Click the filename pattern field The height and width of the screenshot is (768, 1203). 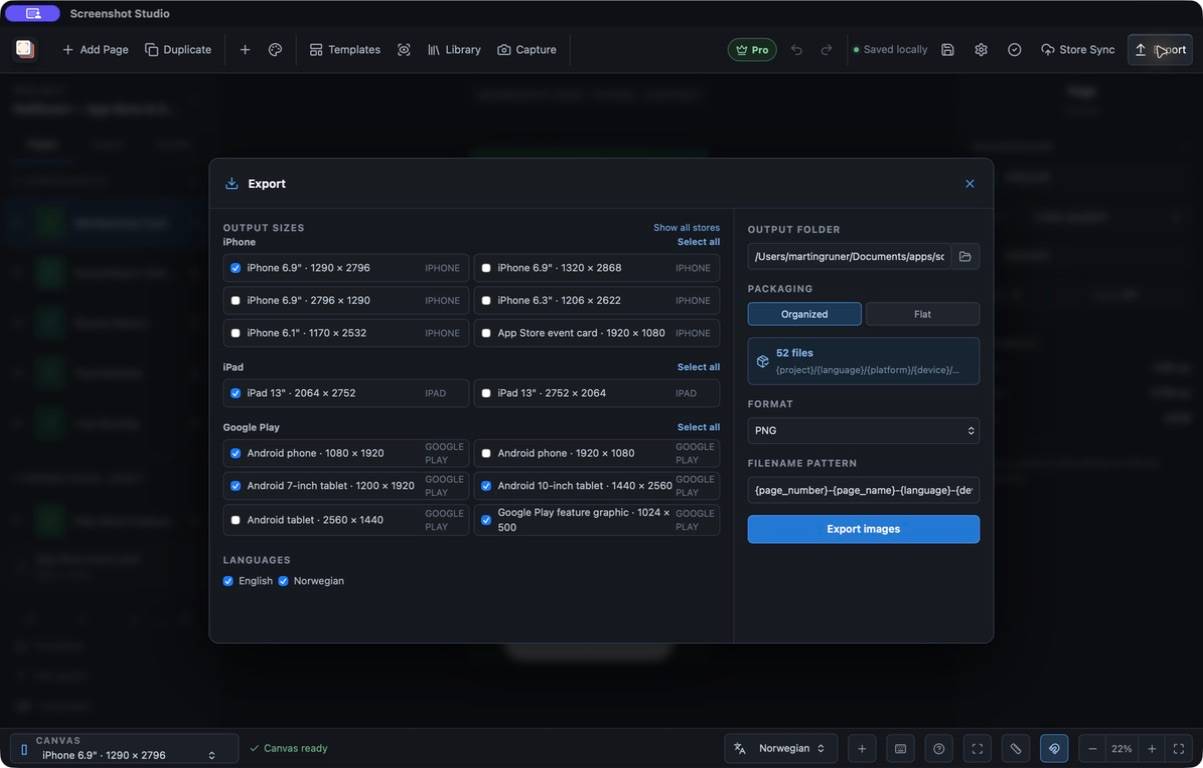click(x=864, y=490)
